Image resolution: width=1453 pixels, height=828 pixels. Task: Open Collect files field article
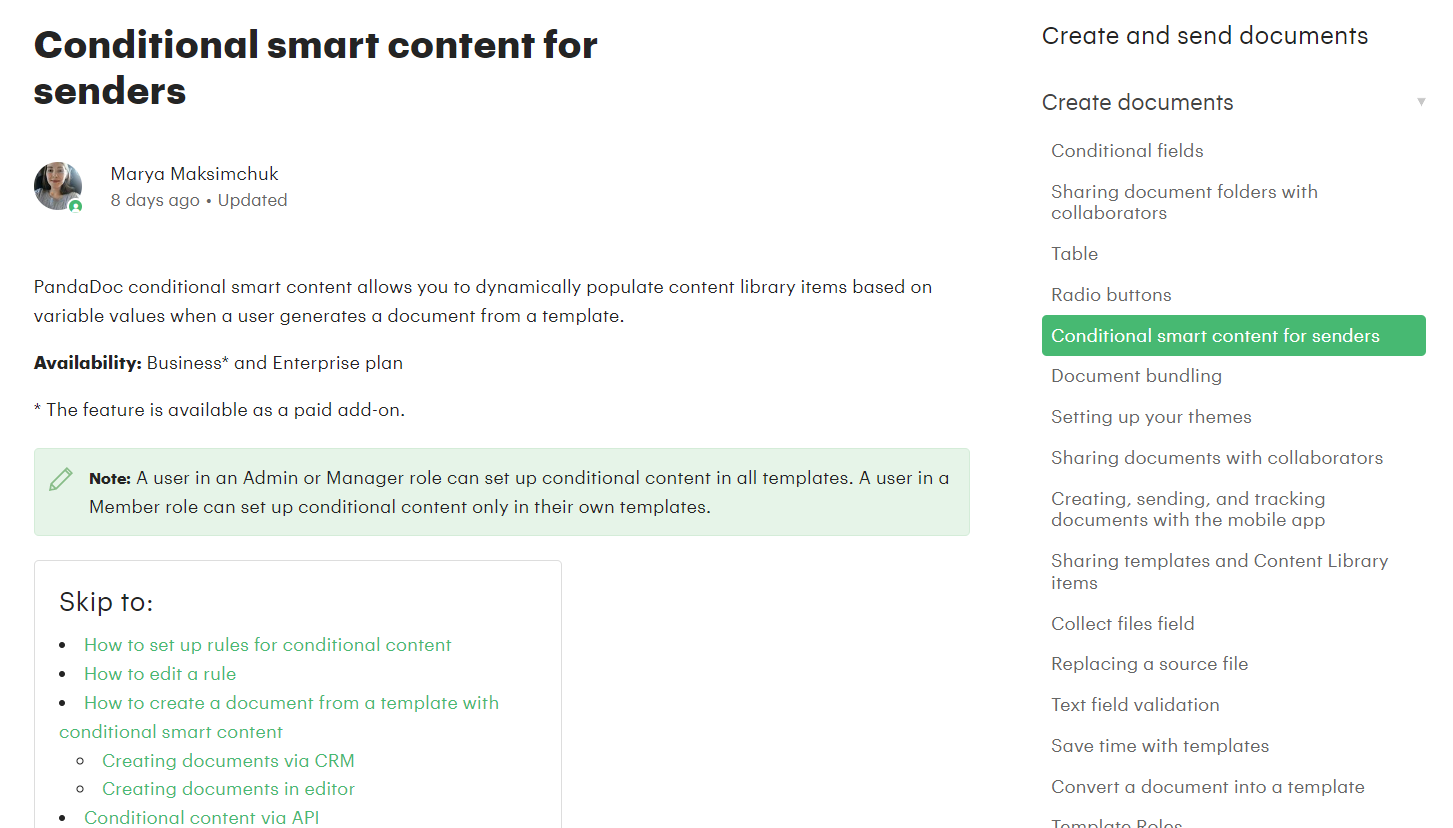(1122, 624)
